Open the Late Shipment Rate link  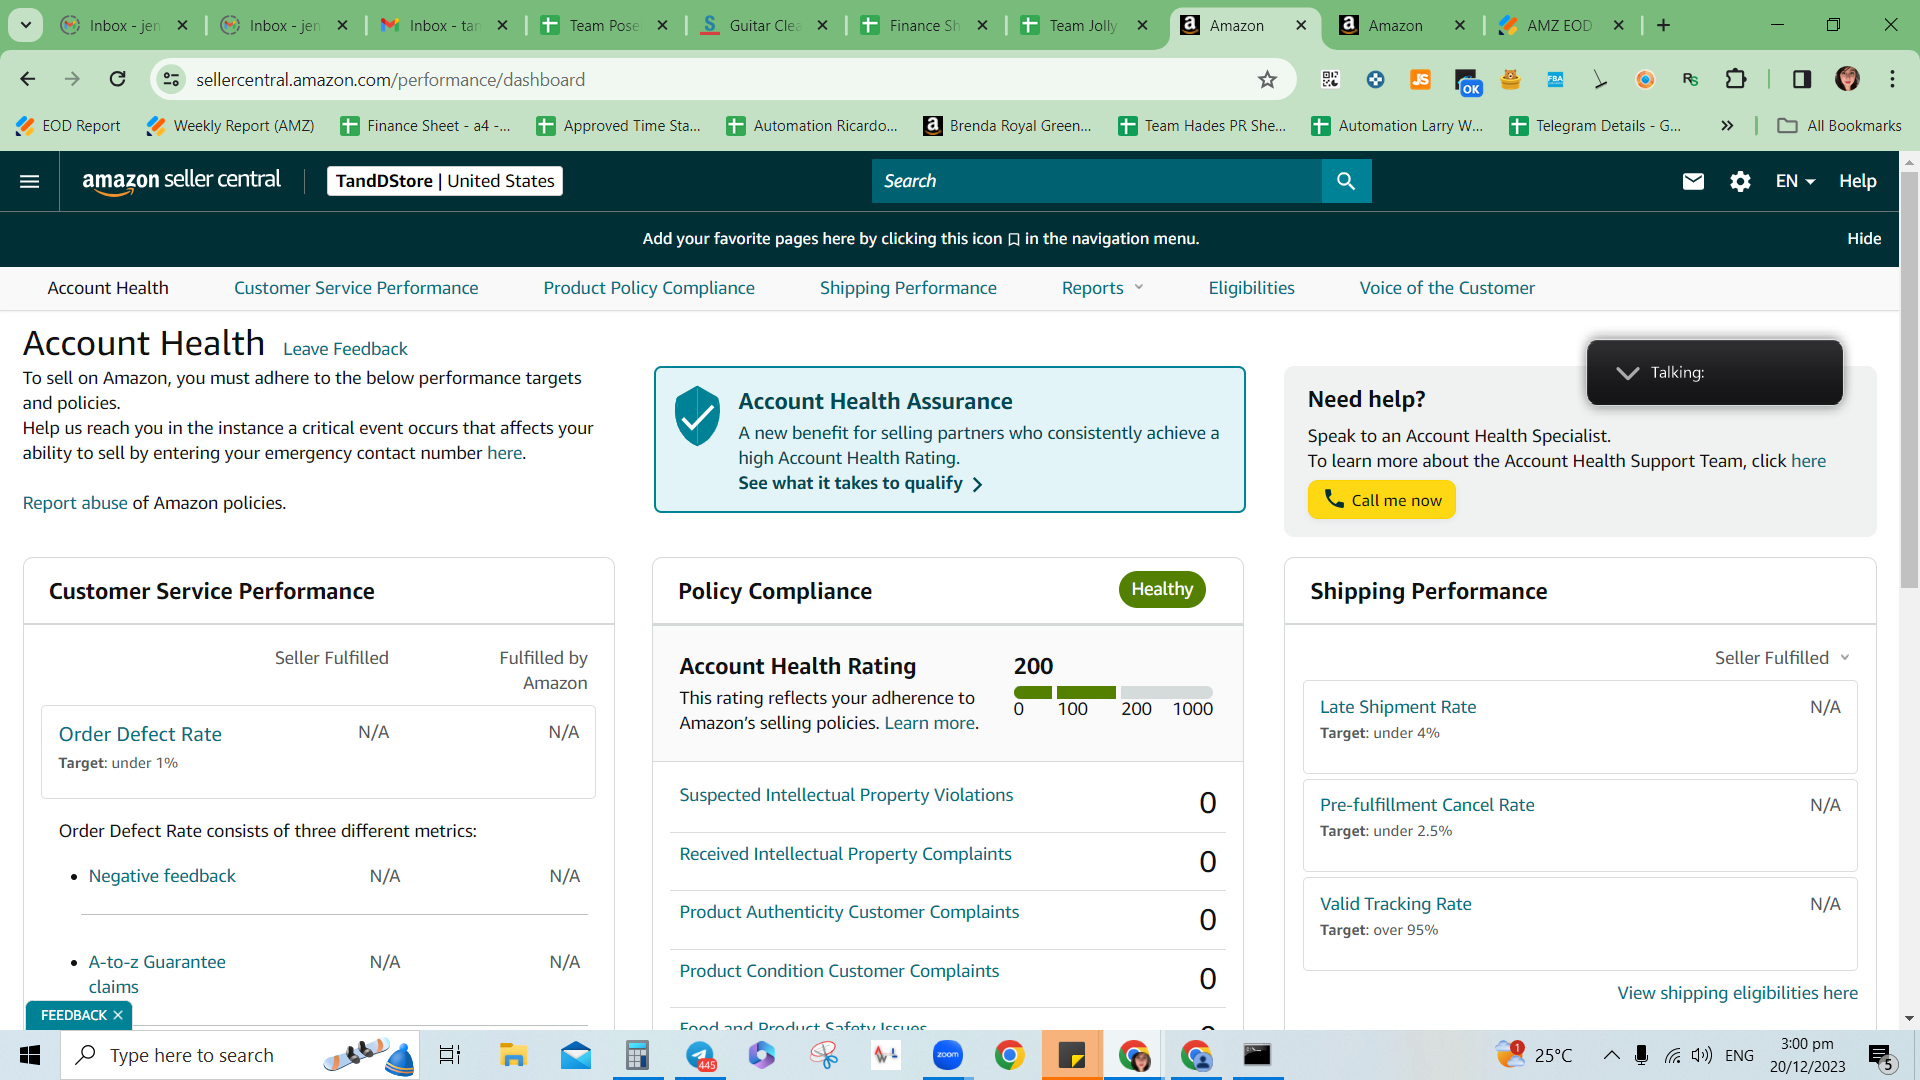1398,707
